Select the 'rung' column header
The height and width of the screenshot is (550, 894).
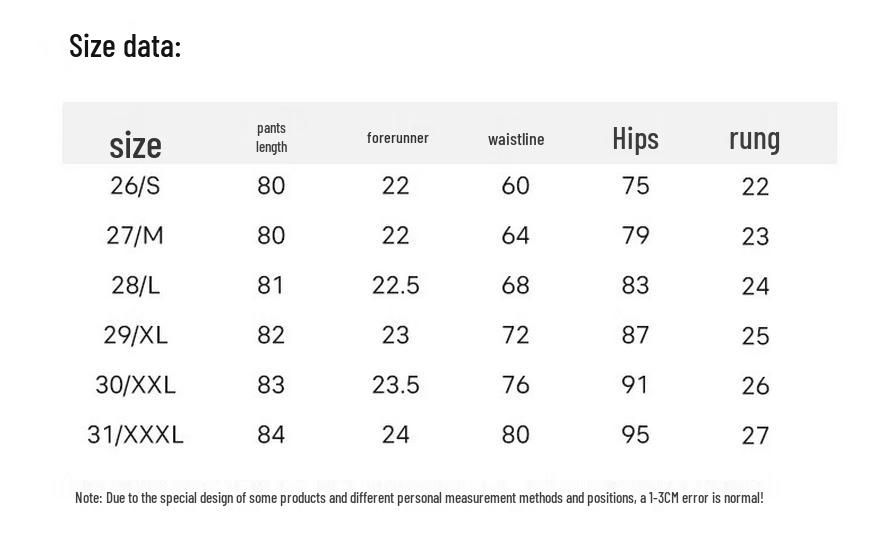(x=754, y=140)
